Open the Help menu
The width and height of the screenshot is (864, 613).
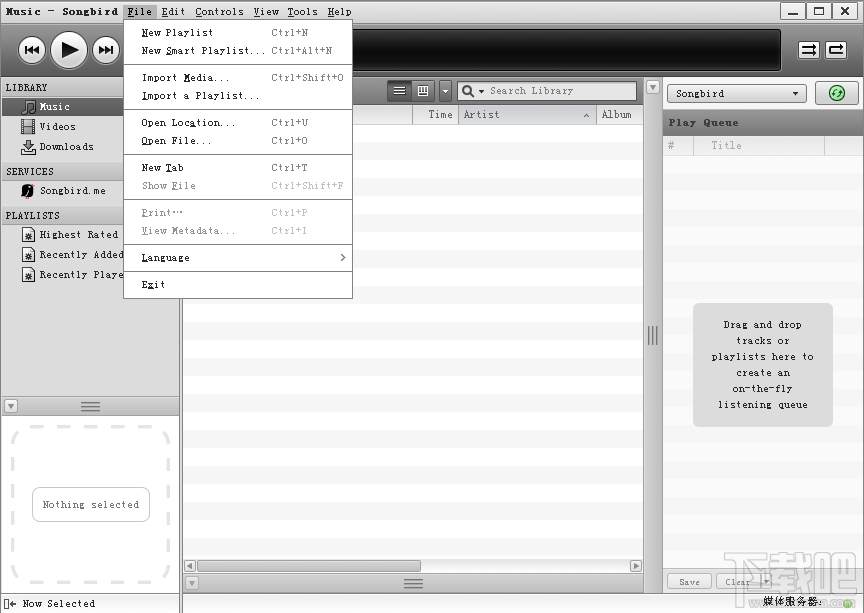[x=339, y=12]
